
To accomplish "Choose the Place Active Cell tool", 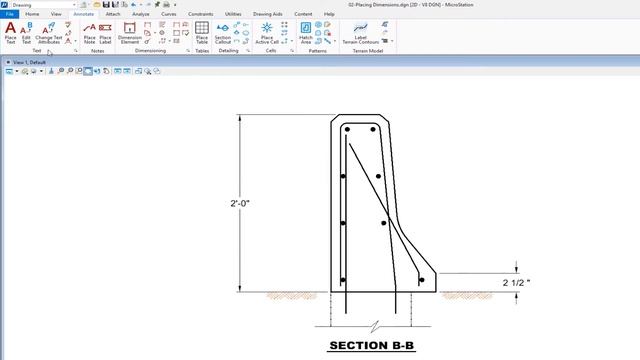I will pos(267,33).
